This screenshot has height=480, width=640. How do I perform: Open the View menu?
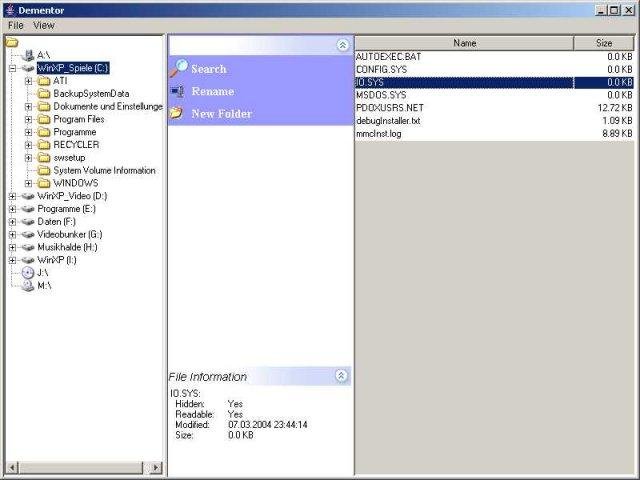(44, 25)
